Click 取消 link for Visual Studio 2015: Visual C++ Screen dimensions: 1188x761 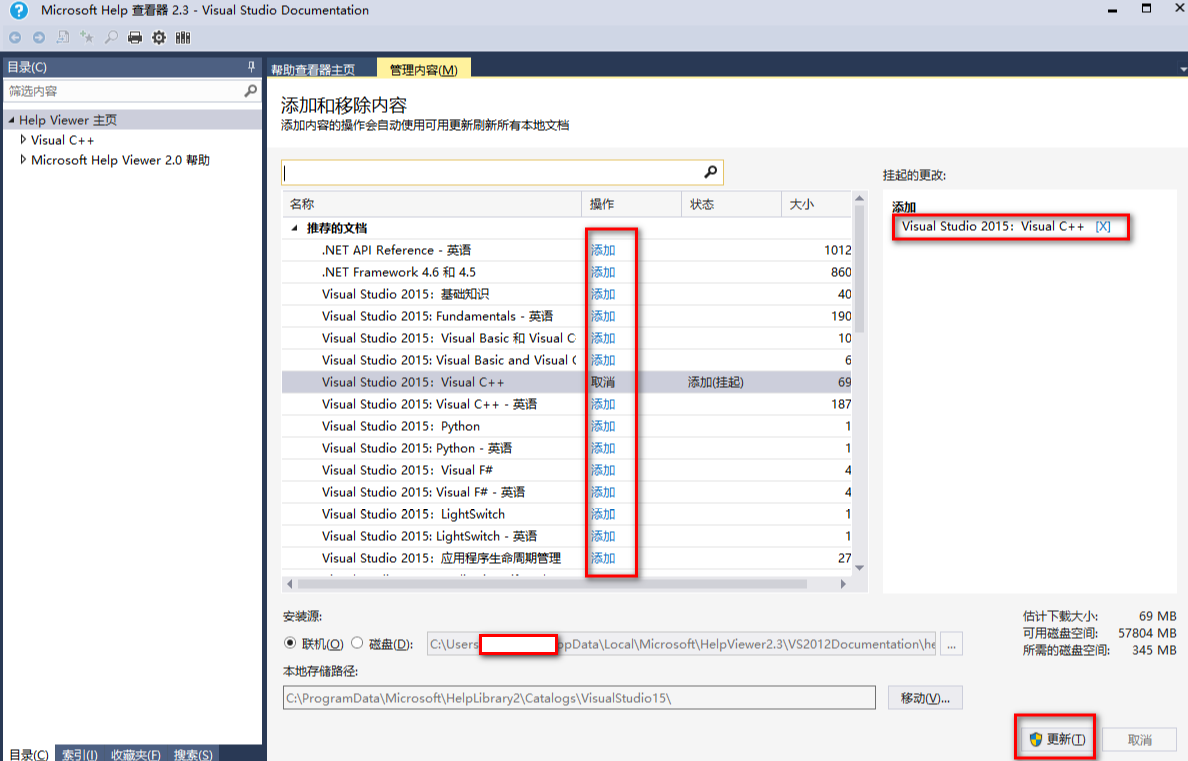603,382
